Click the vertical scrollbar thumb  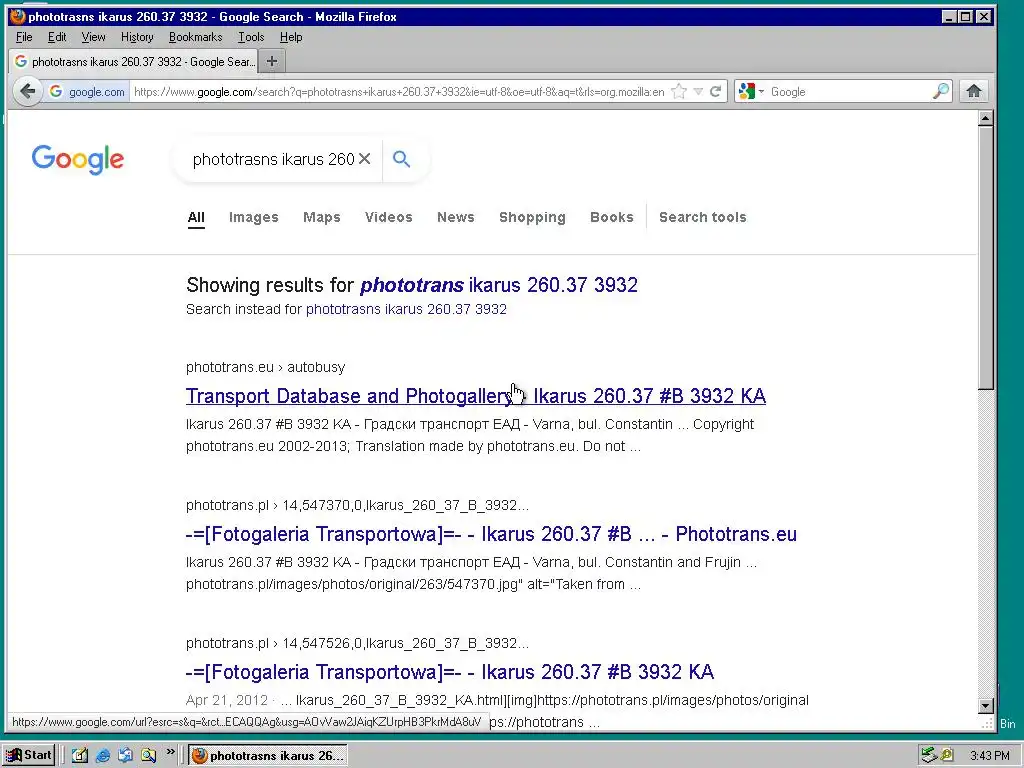pos(985,258)
